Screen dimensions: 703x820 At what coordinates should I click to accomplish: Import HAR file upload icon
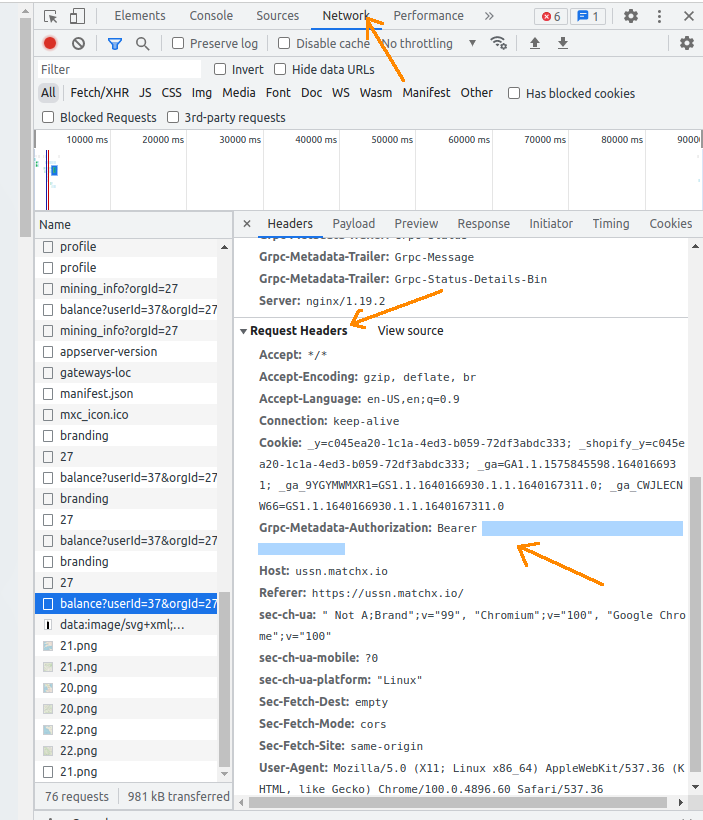[535, 43]
